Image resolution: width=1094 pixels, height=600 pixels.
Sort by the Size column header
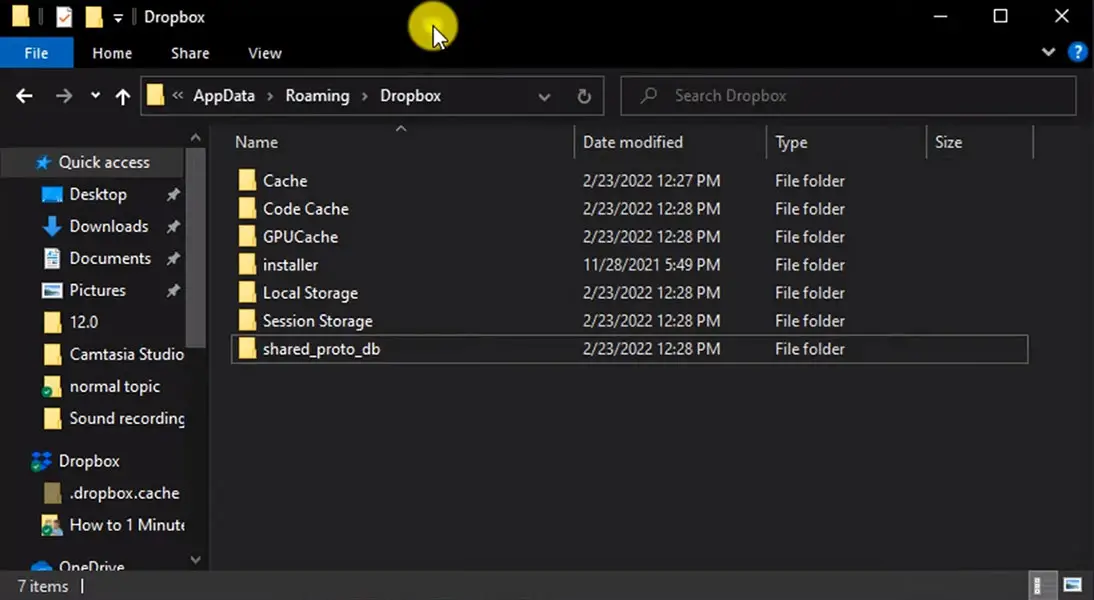click(x=948, y=142)
